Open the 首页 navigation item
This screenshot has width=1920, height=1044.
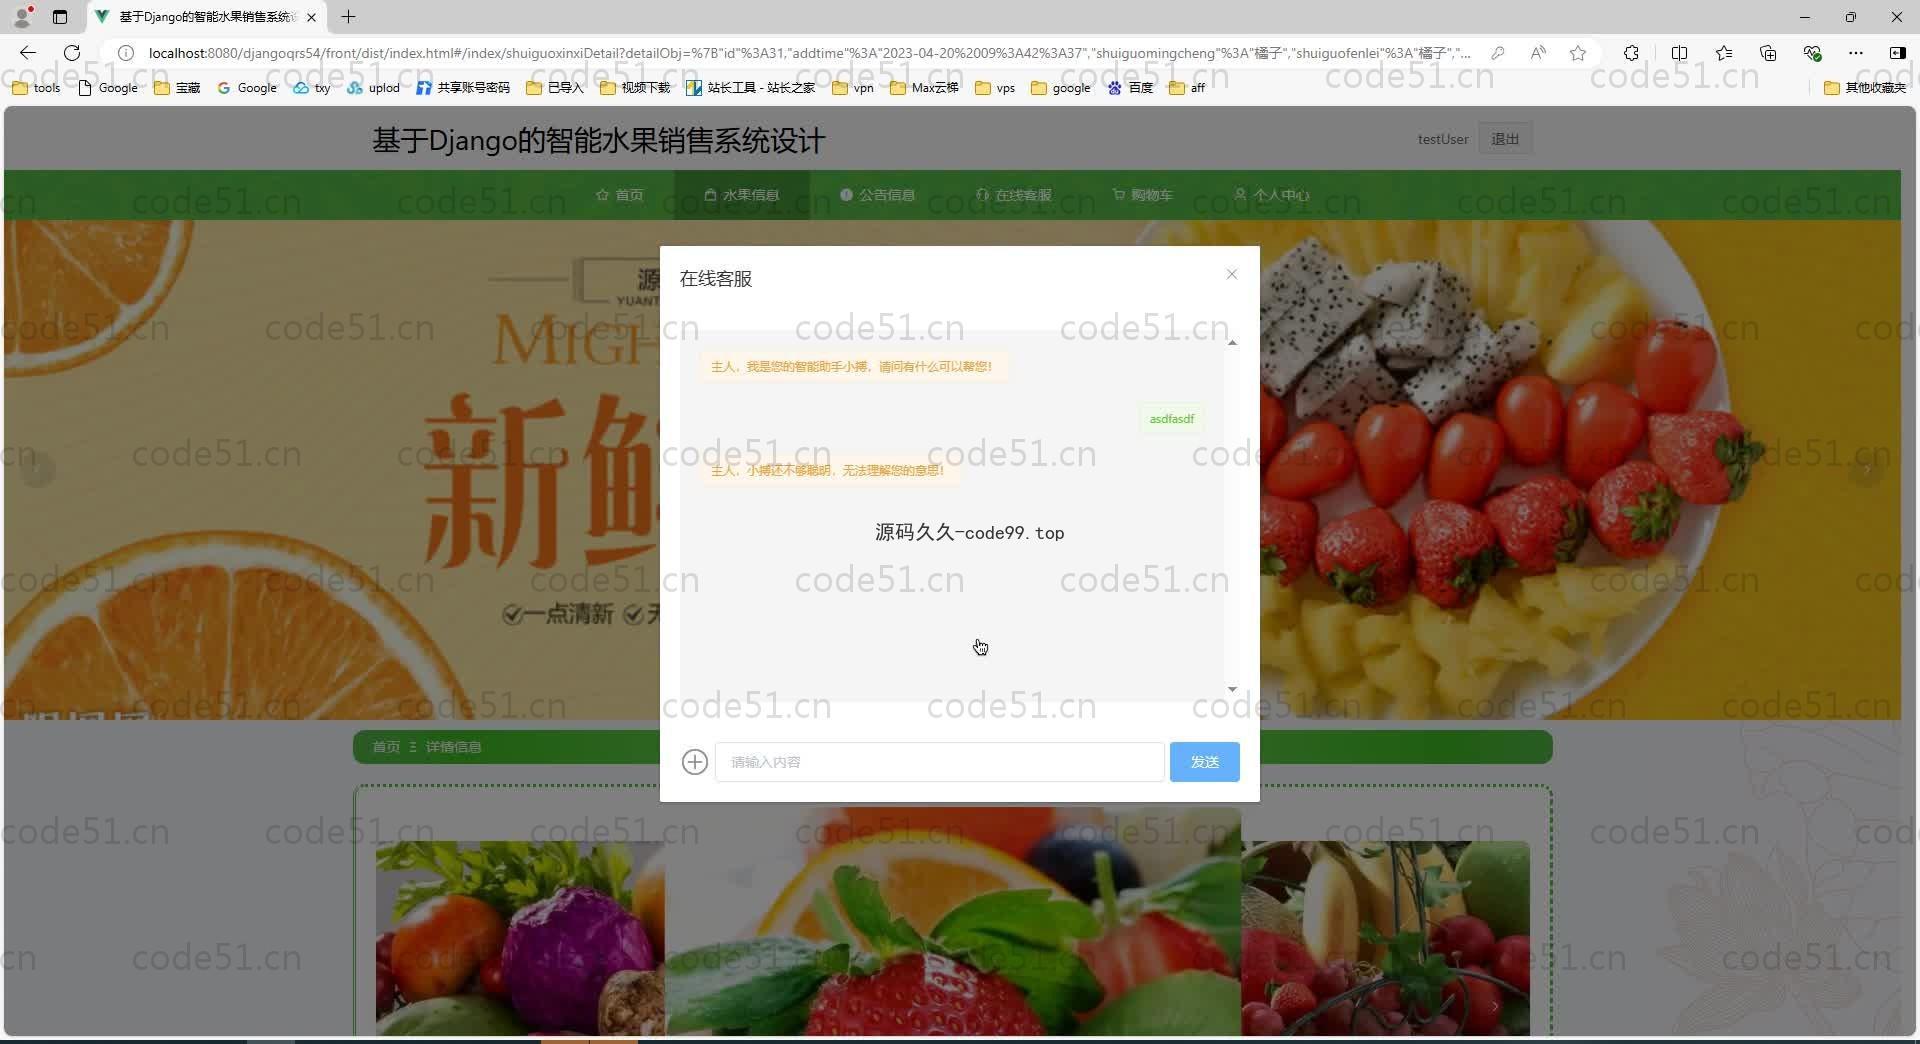coord(620,195)
